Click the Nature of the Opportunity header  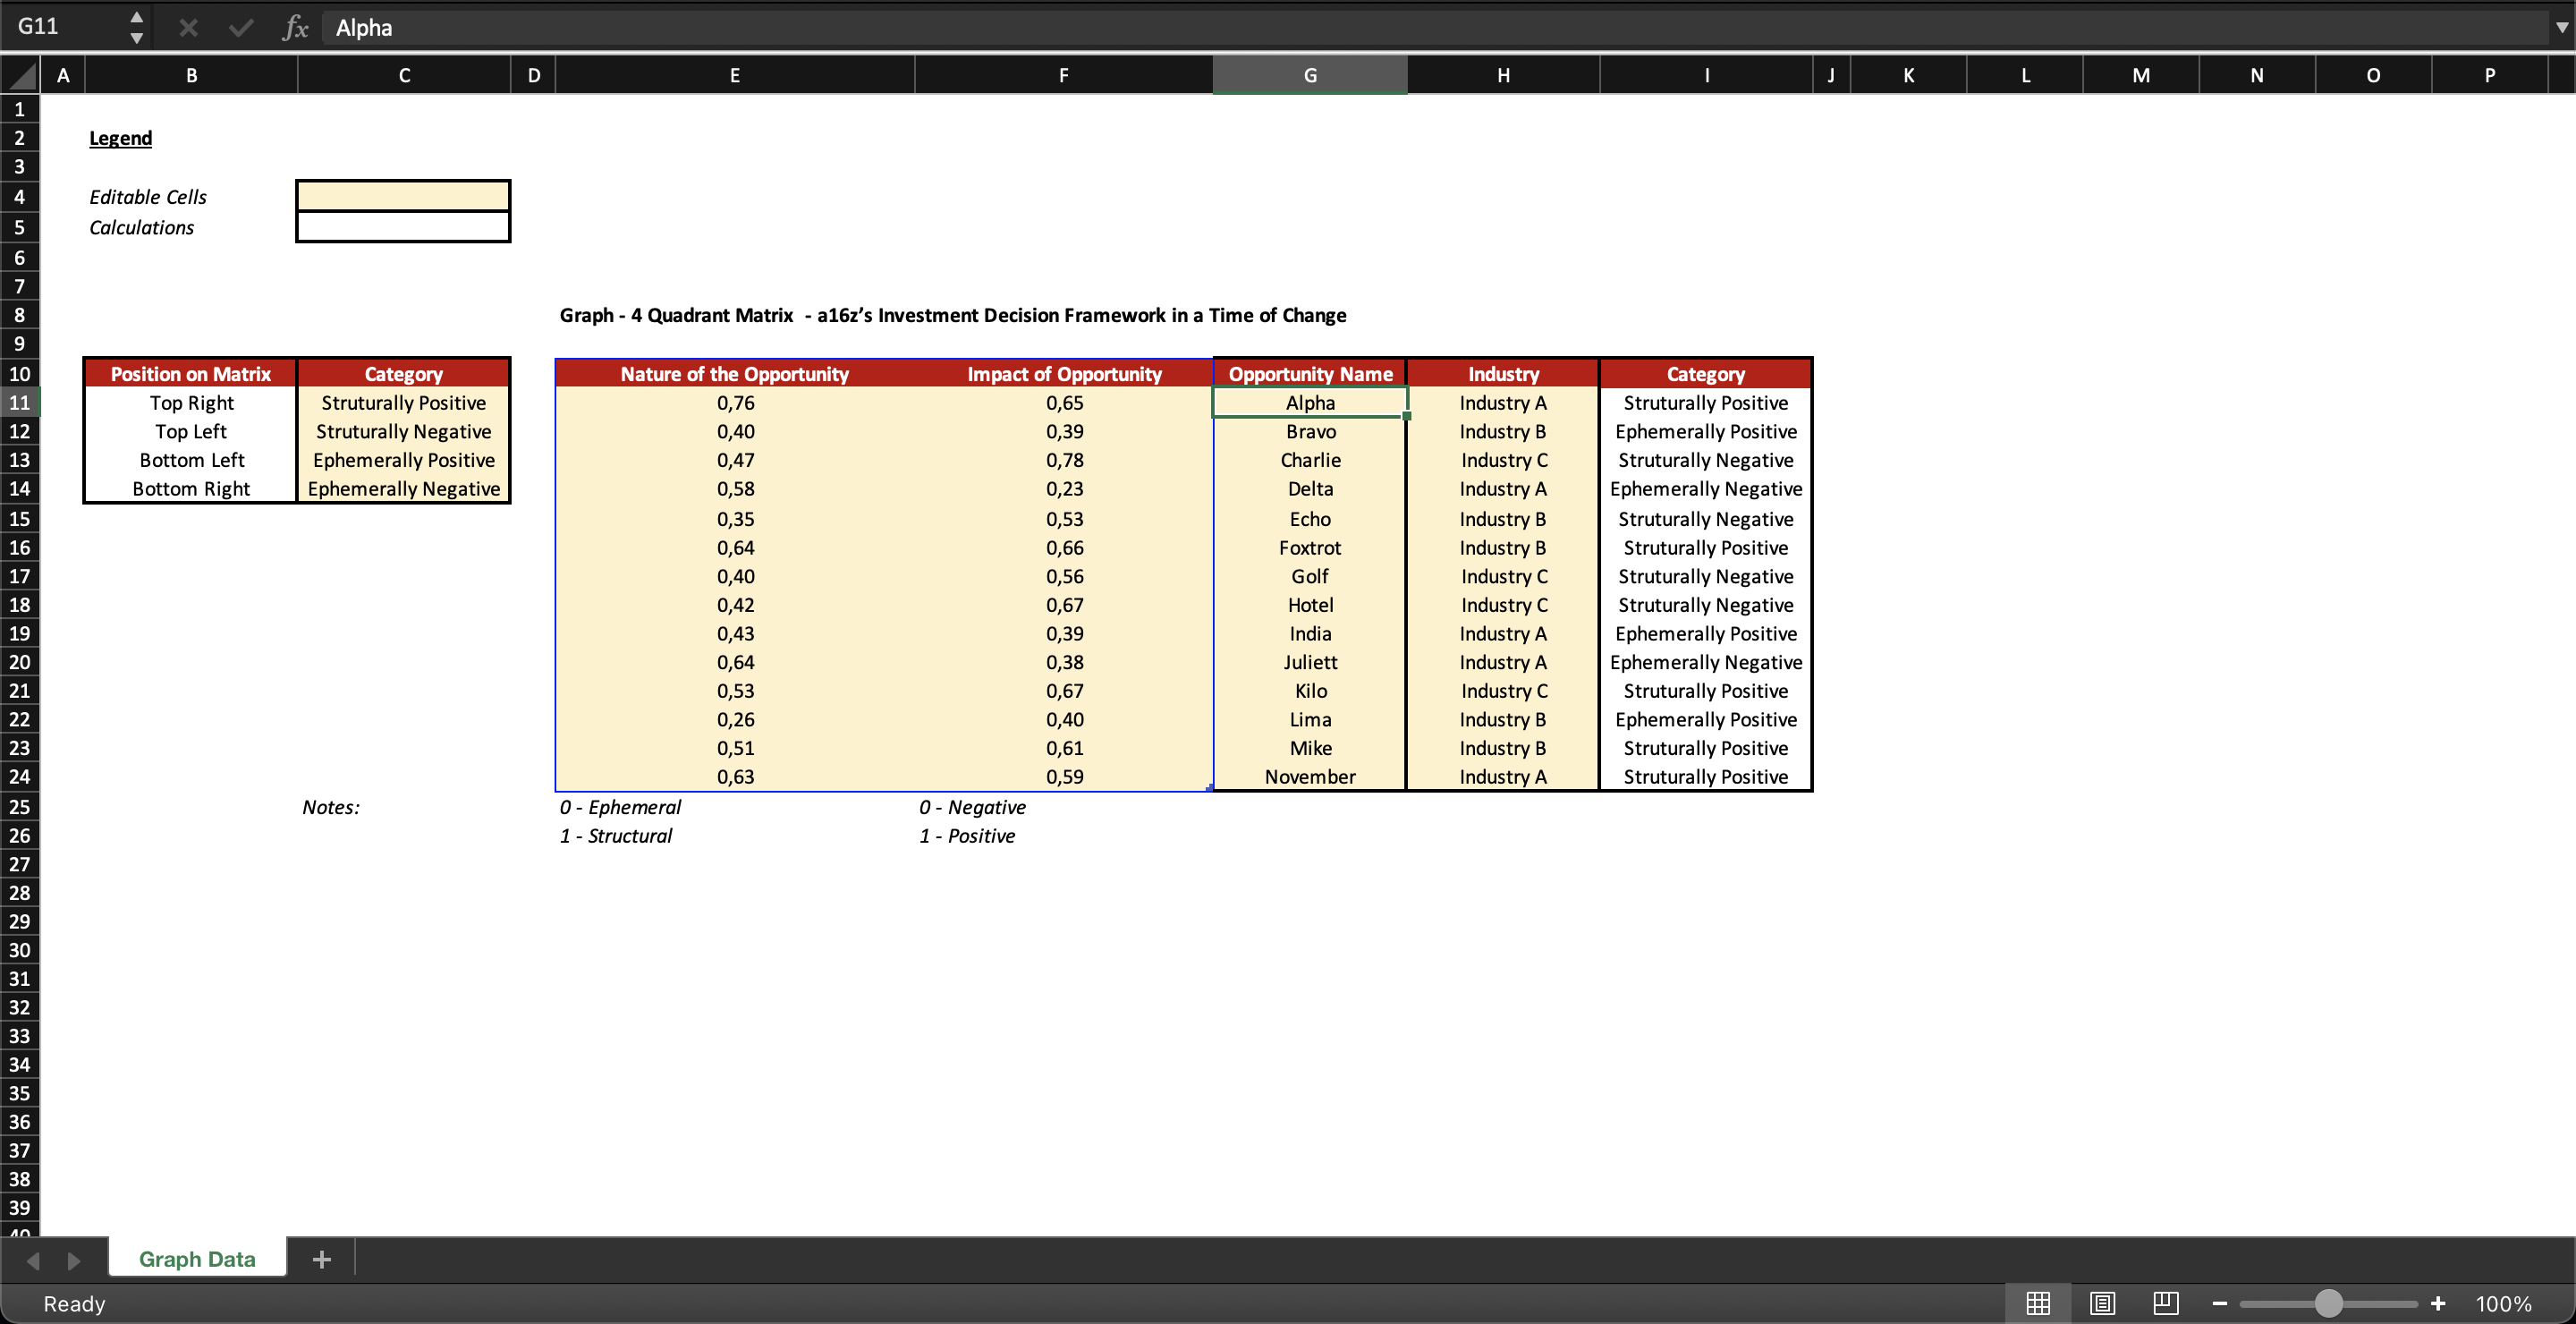[x=735, y=374]
